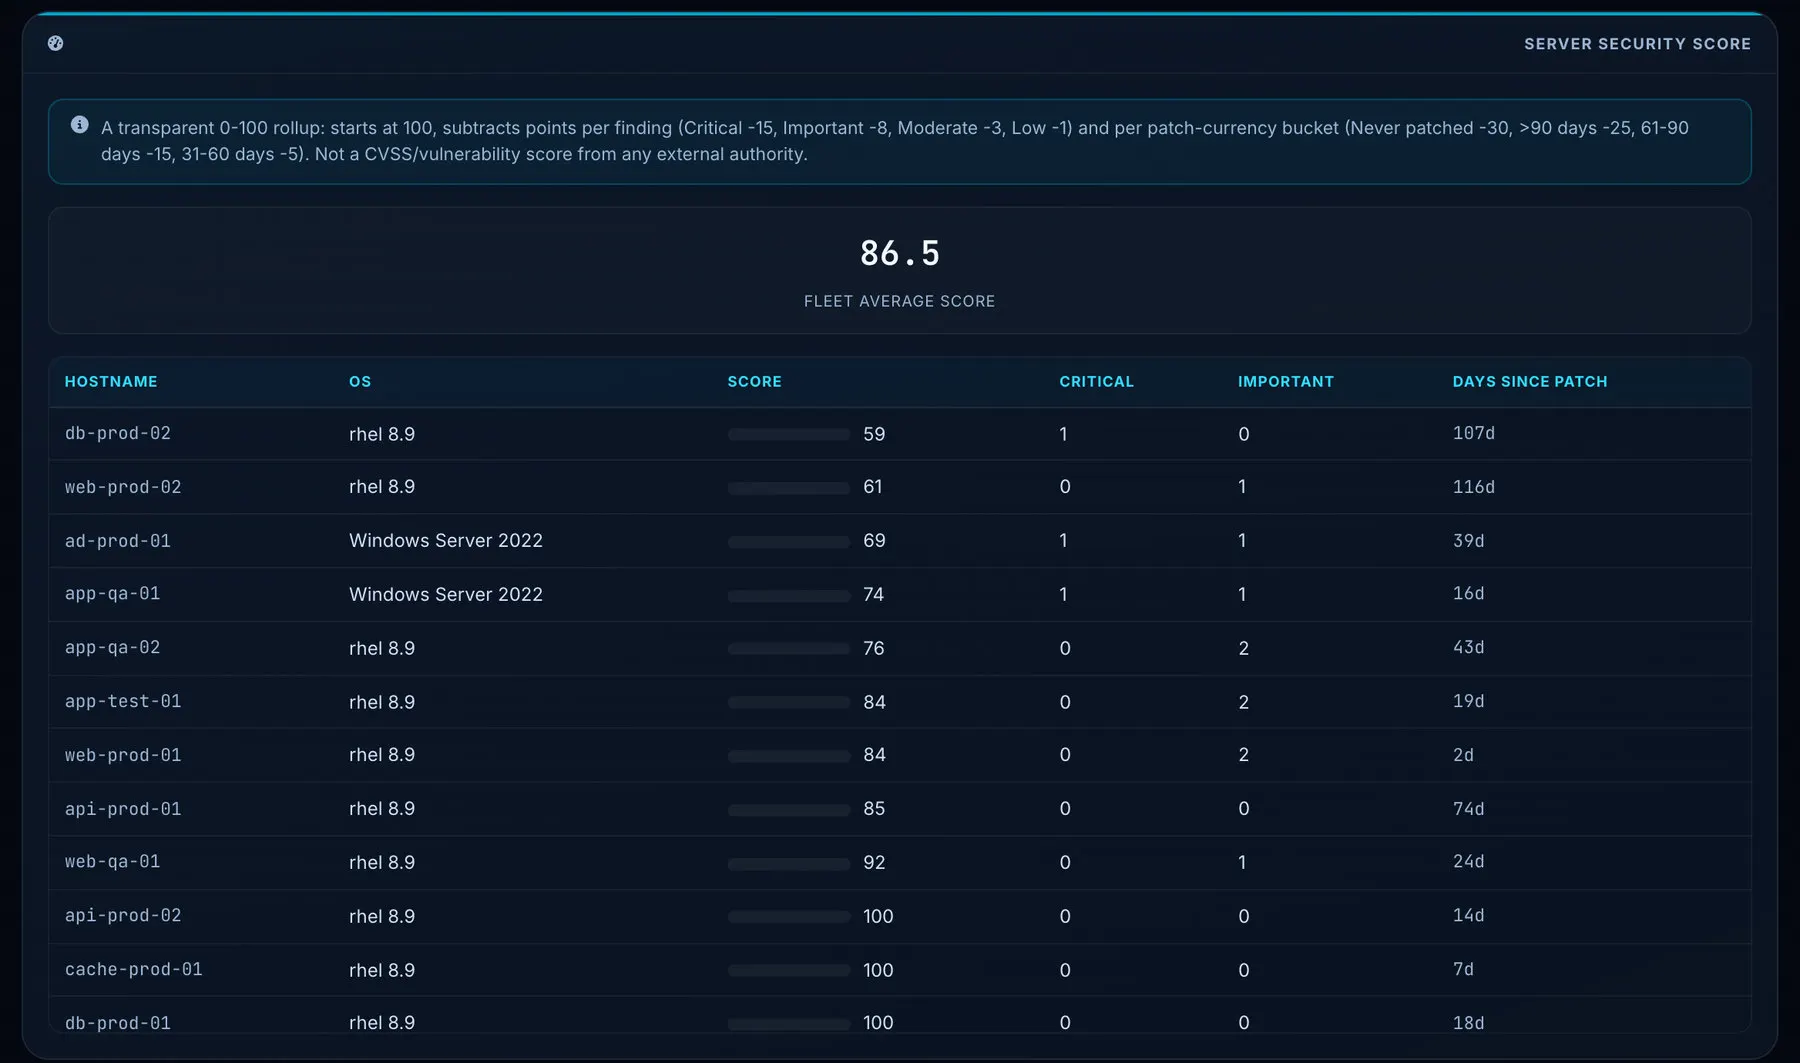Click the score value 59
Viewport: 1800px width, 1063px height.
coord(874,434)
